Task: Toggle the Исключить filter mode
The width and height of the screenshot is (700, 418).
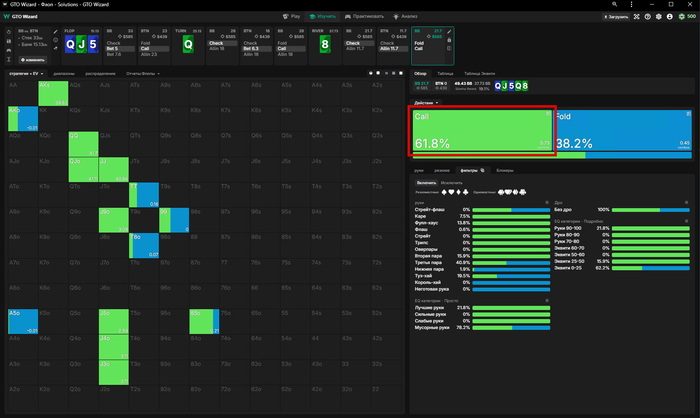Action: coord(451,184)
